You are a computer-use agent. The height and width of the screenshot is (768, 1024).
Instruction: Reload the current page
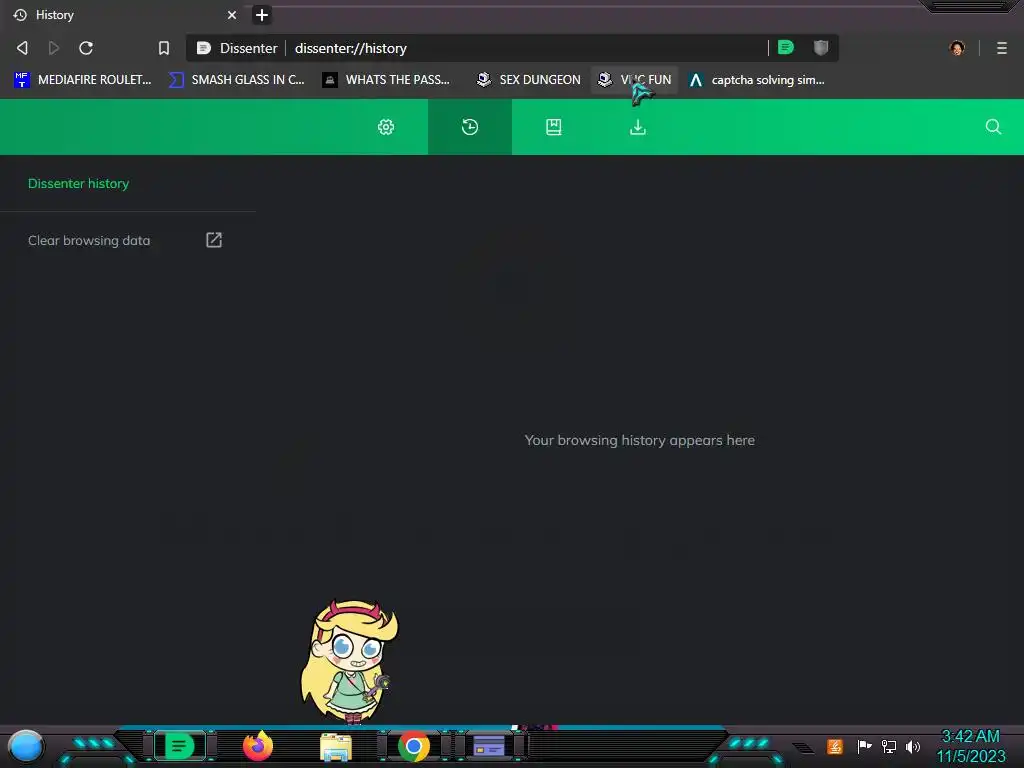[x=86, y=48]
